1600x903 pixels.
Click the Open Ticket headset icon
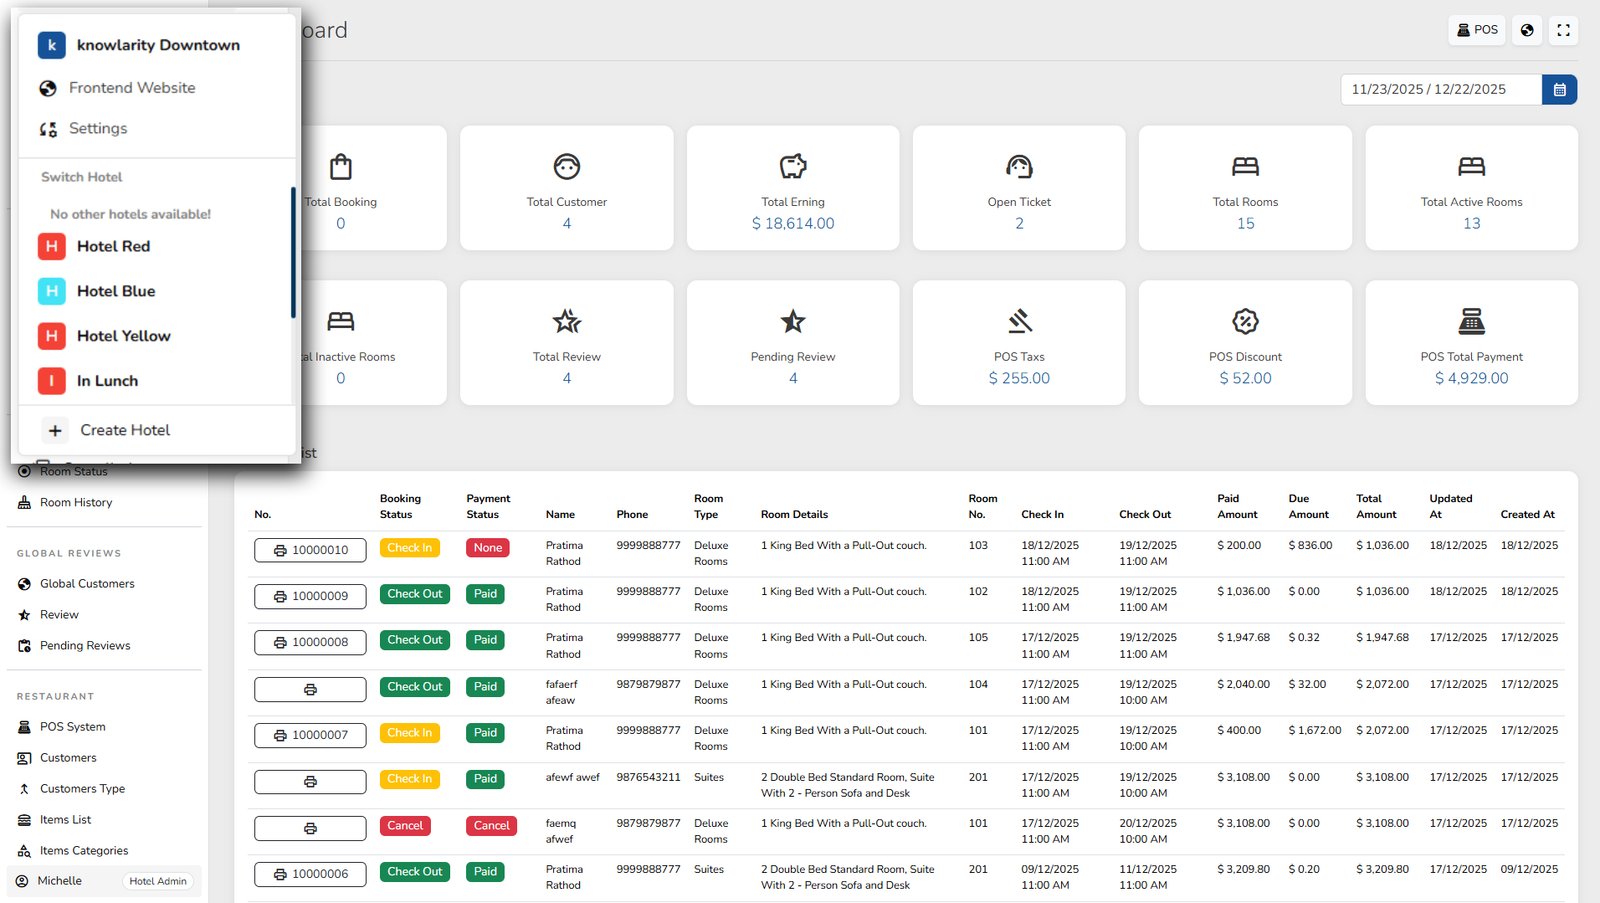pyautogui.click(x=1018, y=166)
